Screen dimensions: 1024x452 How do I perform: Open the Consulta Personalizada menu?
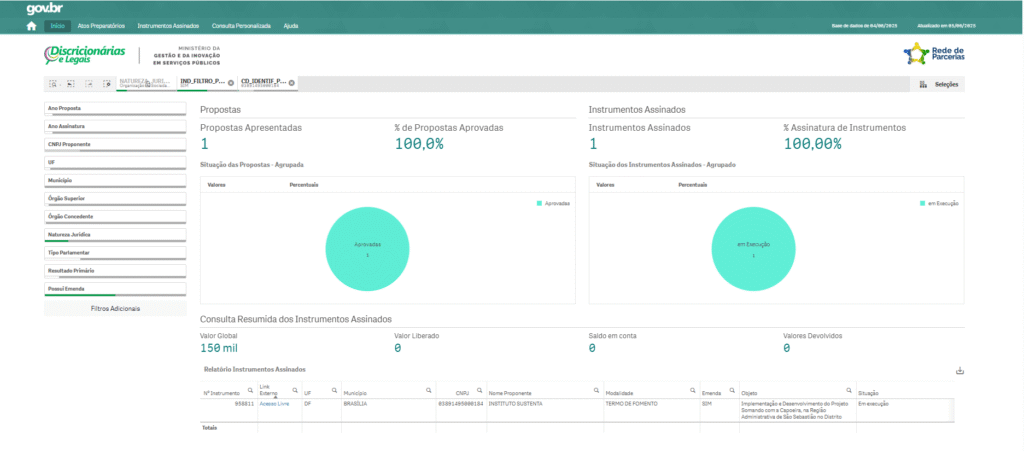pyautogui.click(x=241, y=26)
